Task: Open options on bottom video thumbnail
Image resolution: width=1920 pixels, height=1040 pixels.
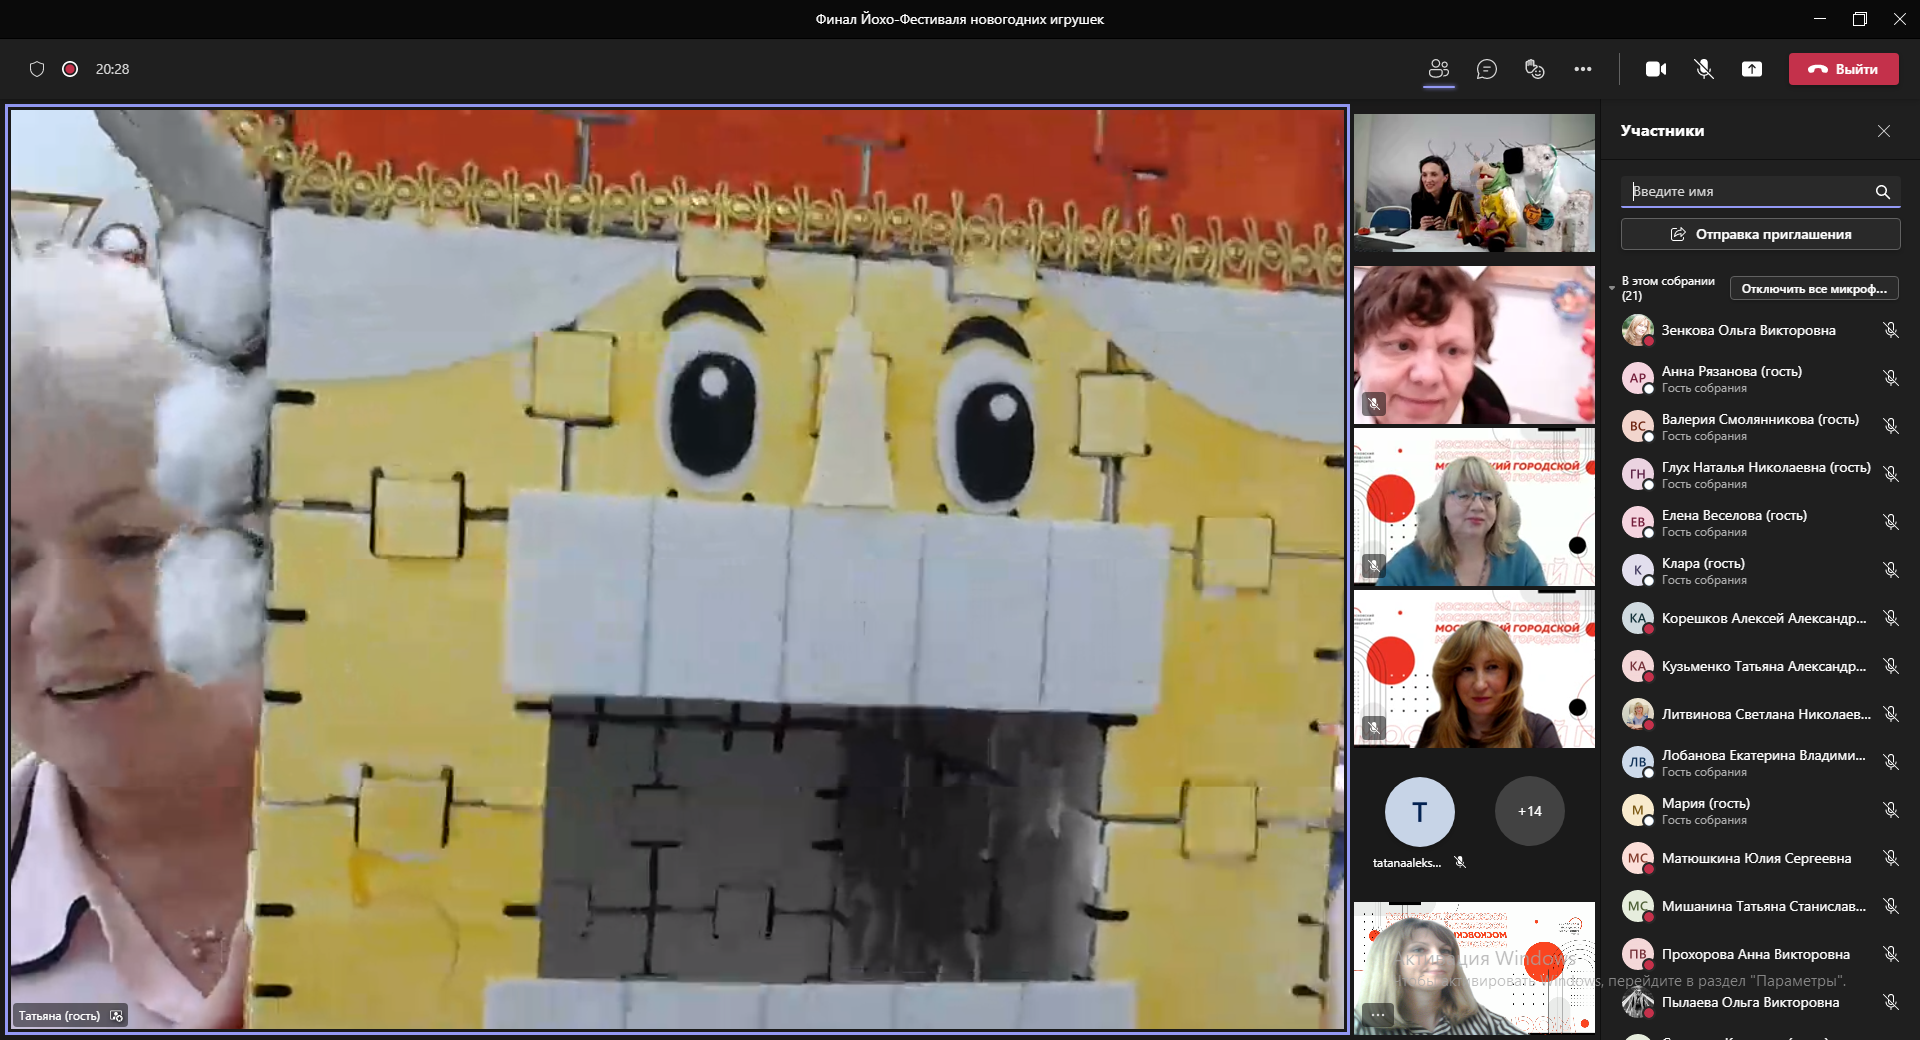Action: [1377, 1015]
